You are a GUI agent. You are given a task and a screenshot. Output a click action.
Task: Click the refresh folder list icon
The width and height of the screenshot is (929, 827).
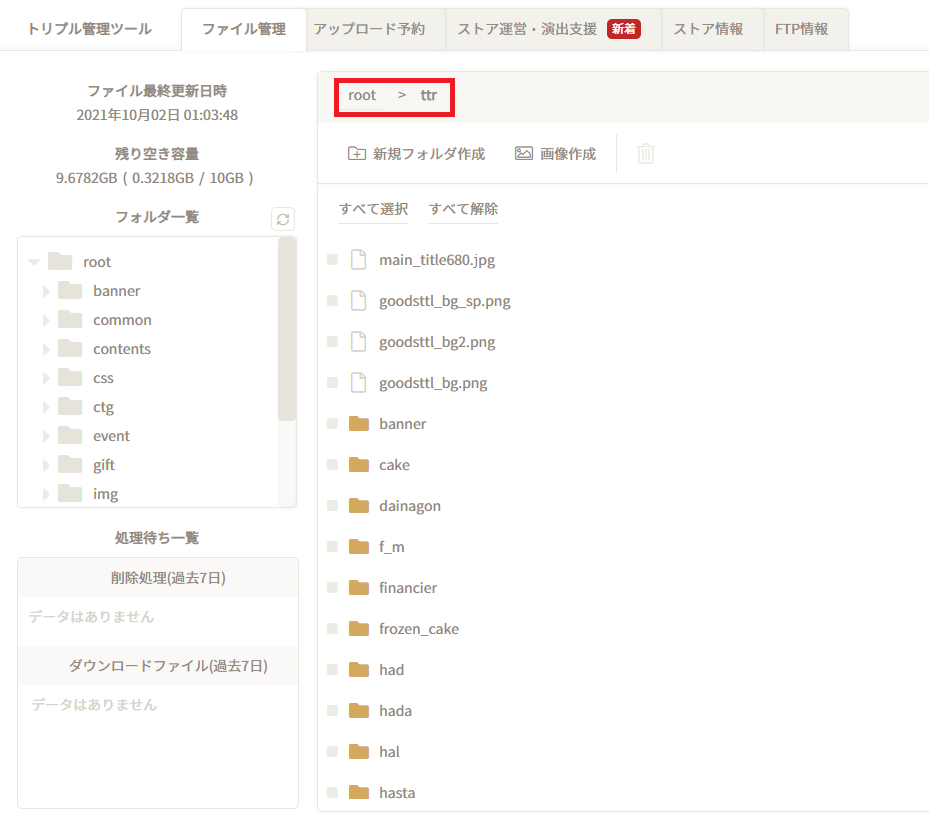(283, 219)
